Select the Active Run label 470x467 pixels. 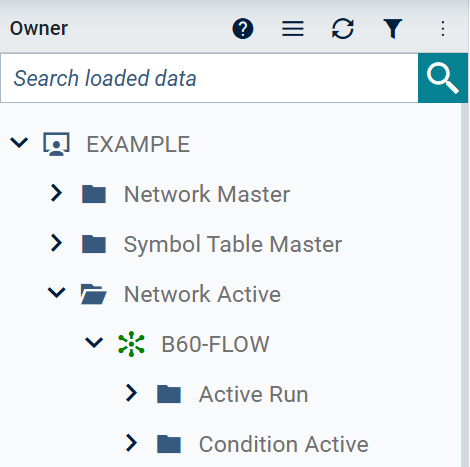click(x=253, y=394)
